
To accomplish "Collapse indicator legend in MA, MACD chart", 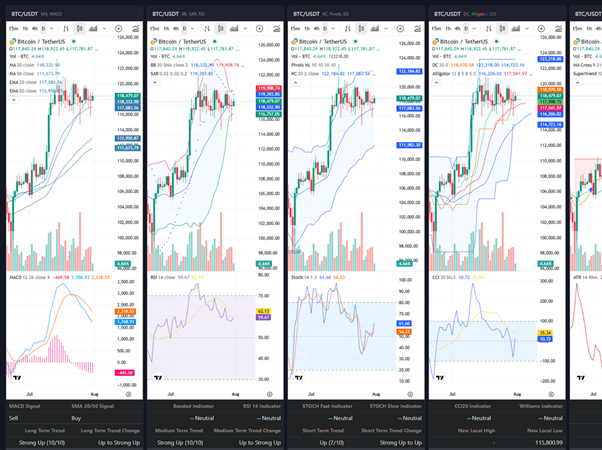I will click(13, 100).
